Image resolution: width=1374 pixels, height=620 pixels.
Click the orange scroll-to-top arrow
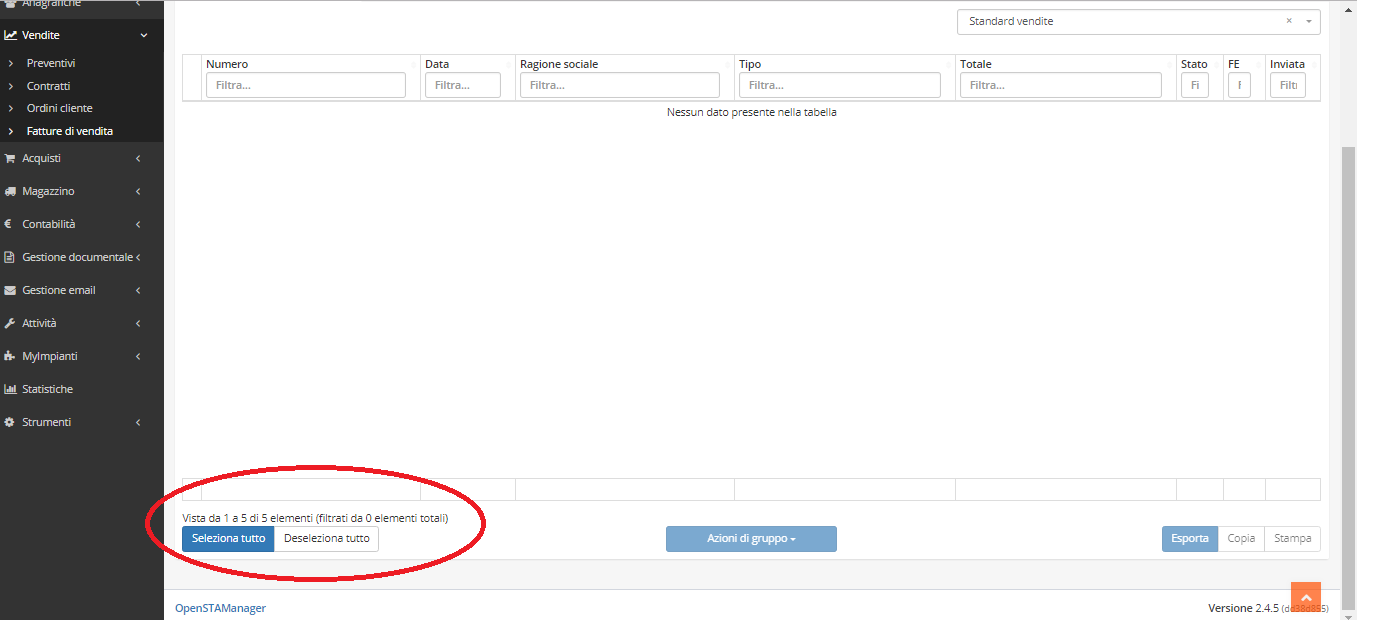(x=1306, y=595)
